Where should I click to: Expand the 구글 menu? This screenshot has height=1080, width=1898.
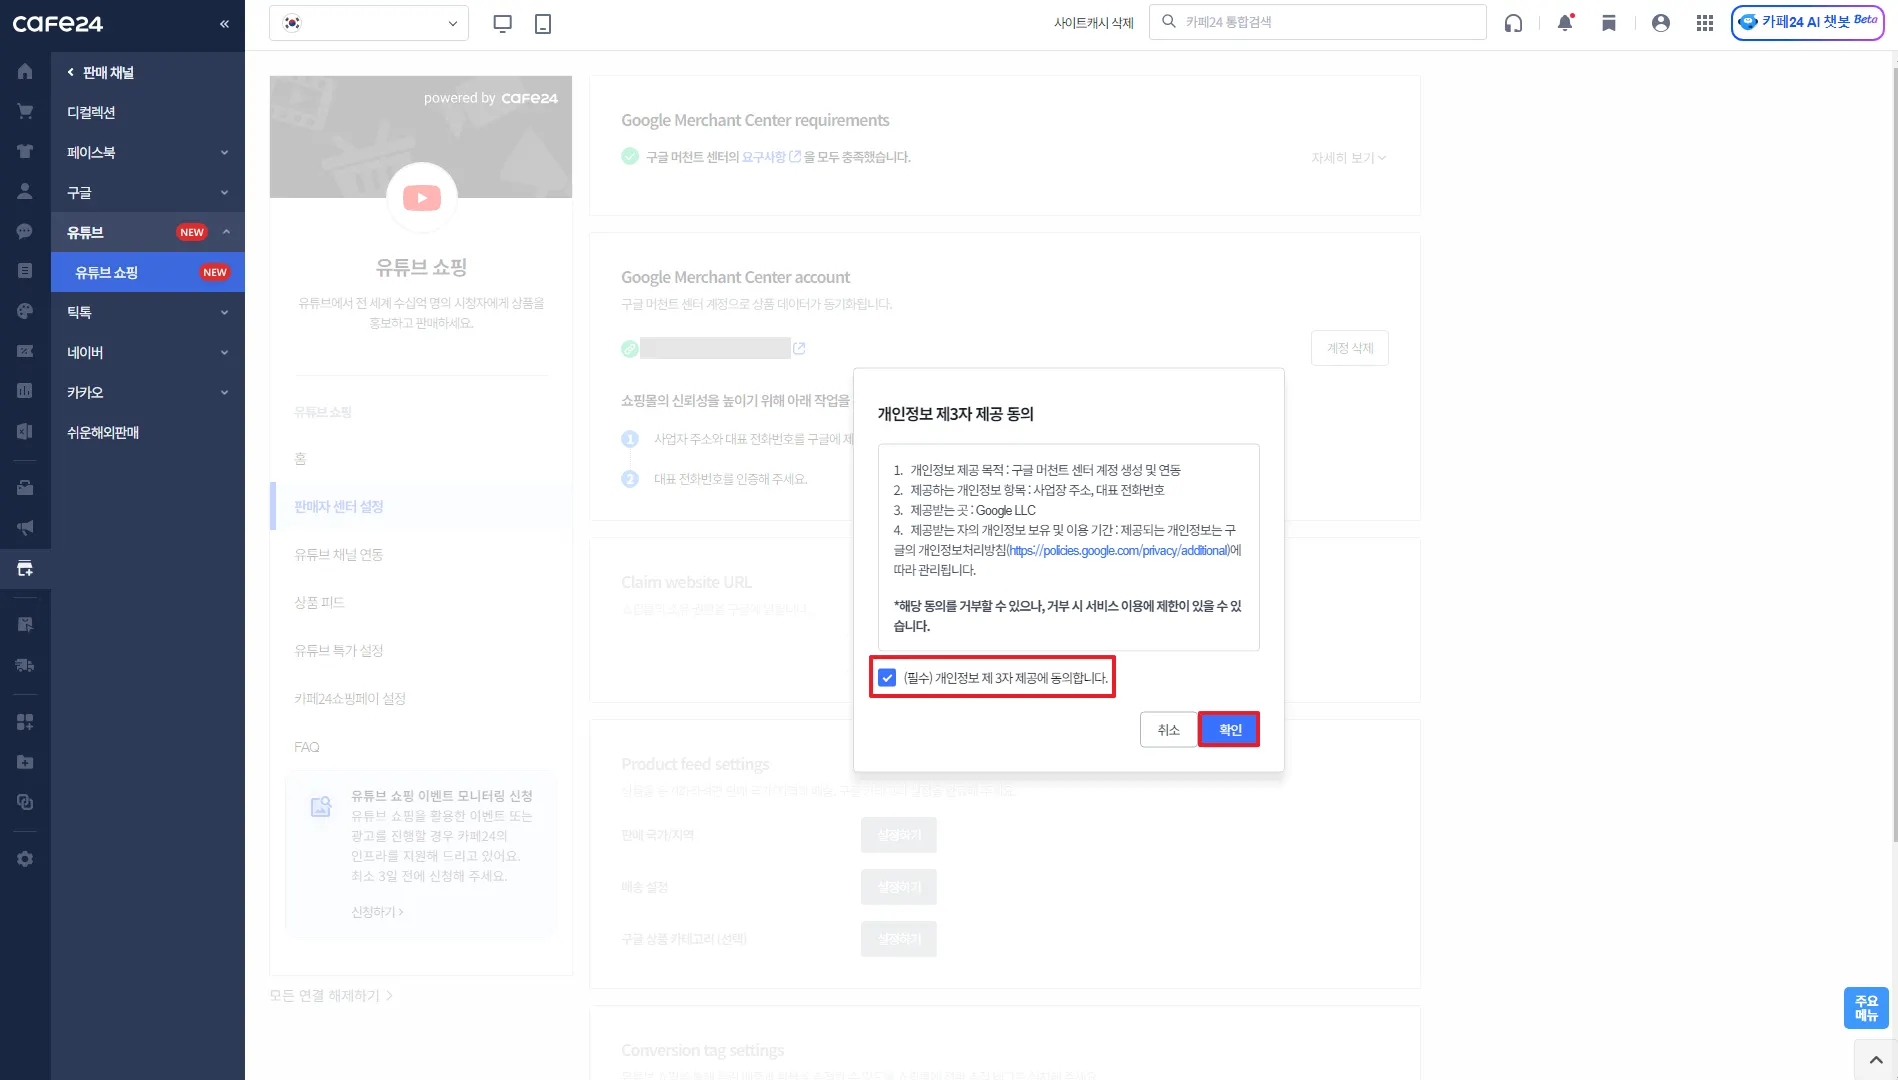click(148, 192)
